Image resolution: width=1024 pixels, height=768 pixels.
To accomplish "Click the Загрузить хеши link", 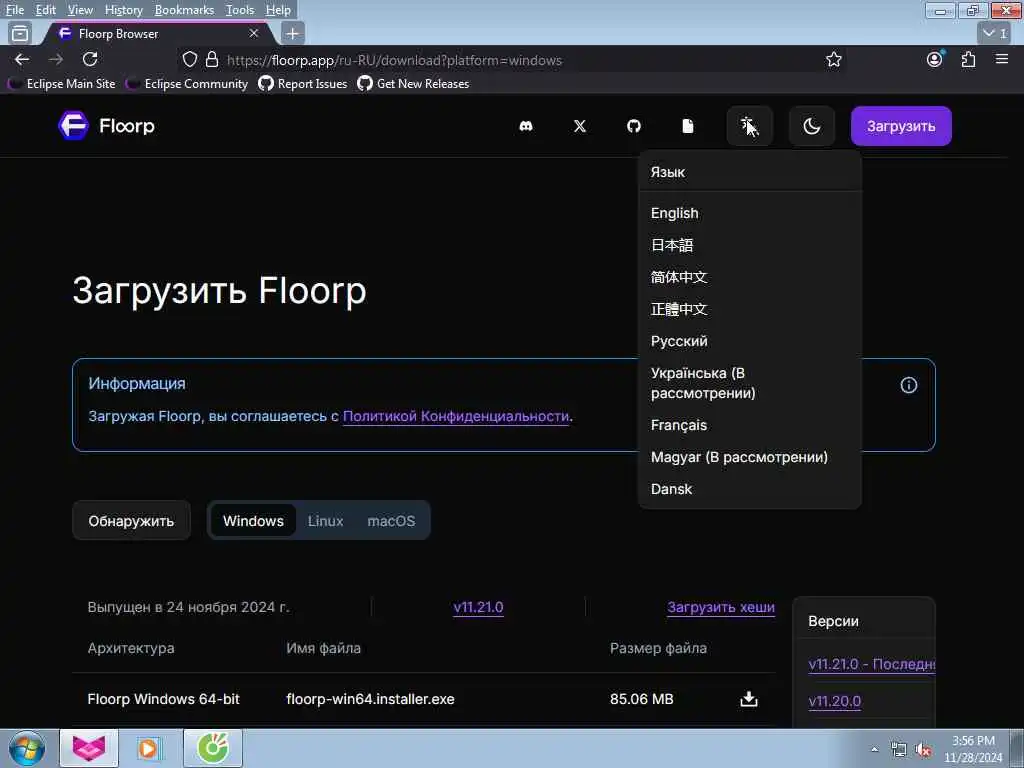I will coord(721,607).
